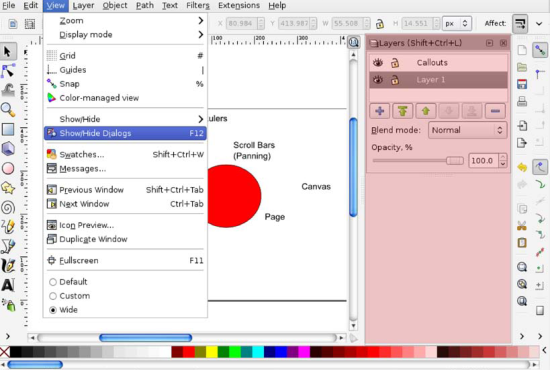Screen dimensions: 550x370
Task: Raise layer to top in Layers panel
Action: (x=402, y=111)
